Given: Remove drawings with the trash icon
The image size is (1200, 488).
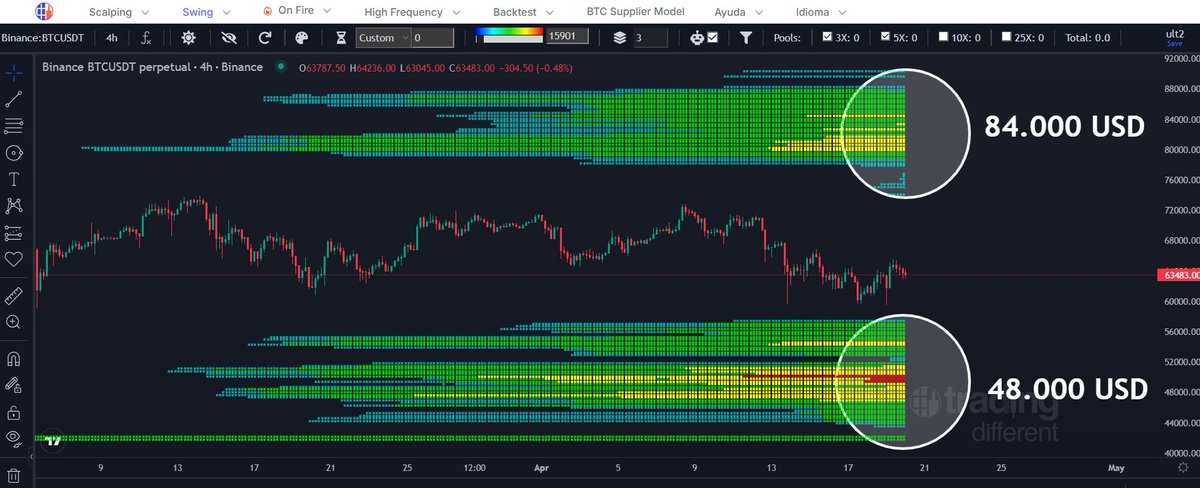Looking at the screenshot, I should click(x=14, y=475).
